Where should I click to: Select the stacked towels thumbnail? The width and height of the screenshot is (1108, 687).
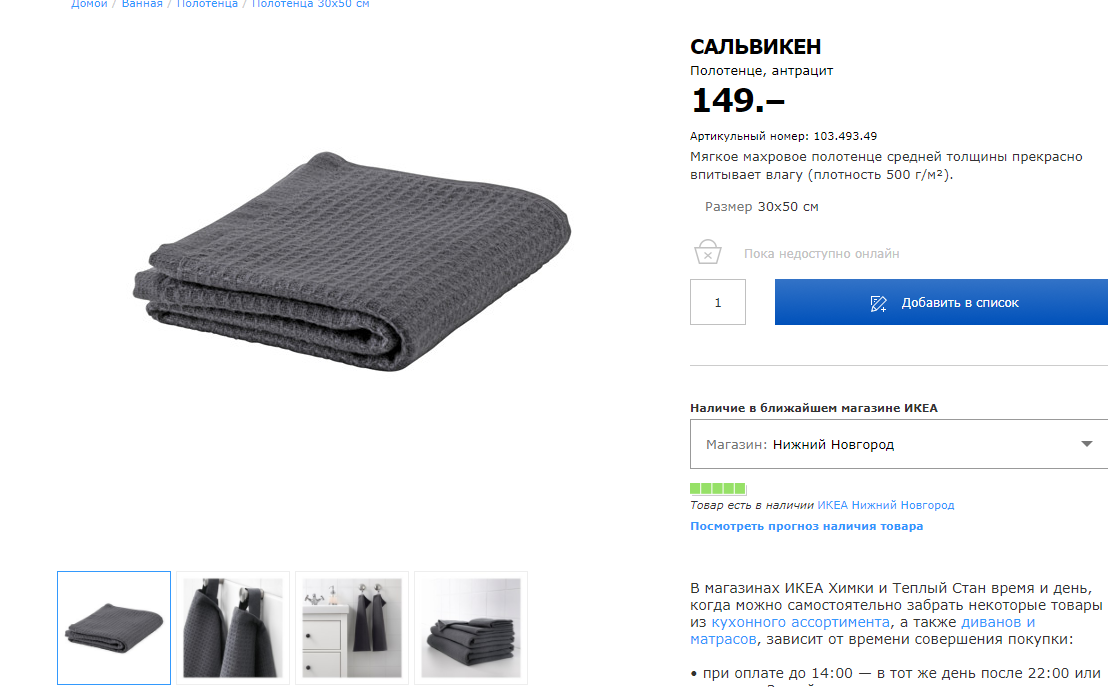click(471, 628)
